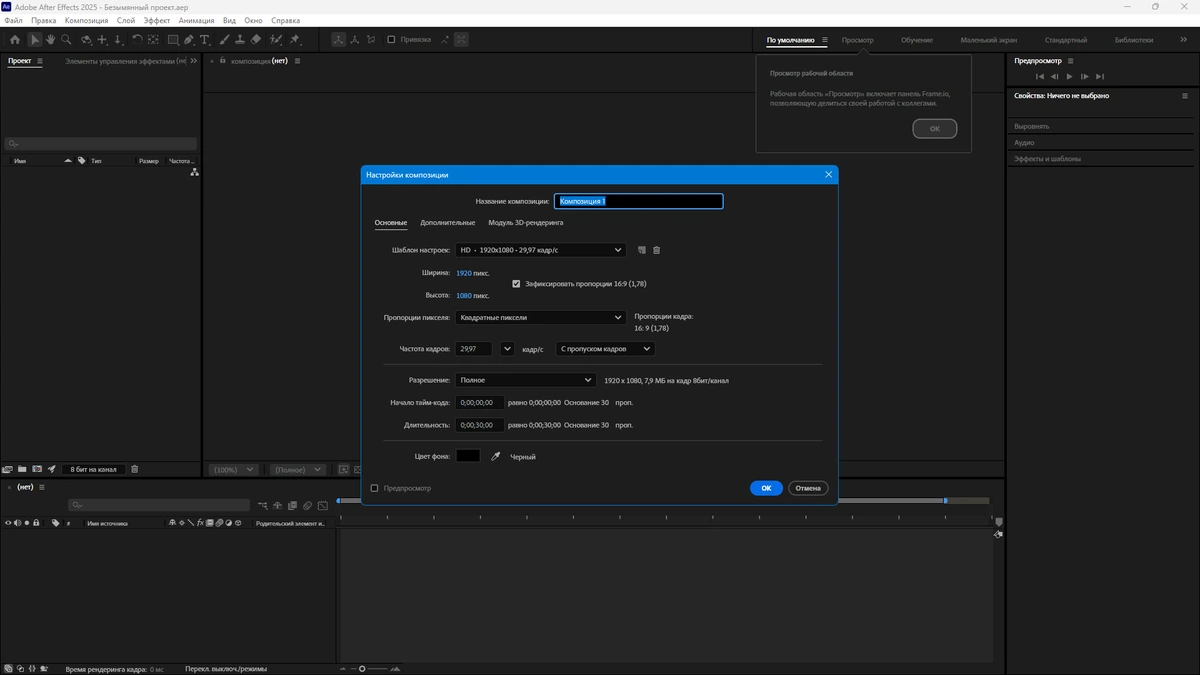Click the Project panel search field
This screenshot has height=675, width=1200.
pyautogui.click(x=100, y=144)
